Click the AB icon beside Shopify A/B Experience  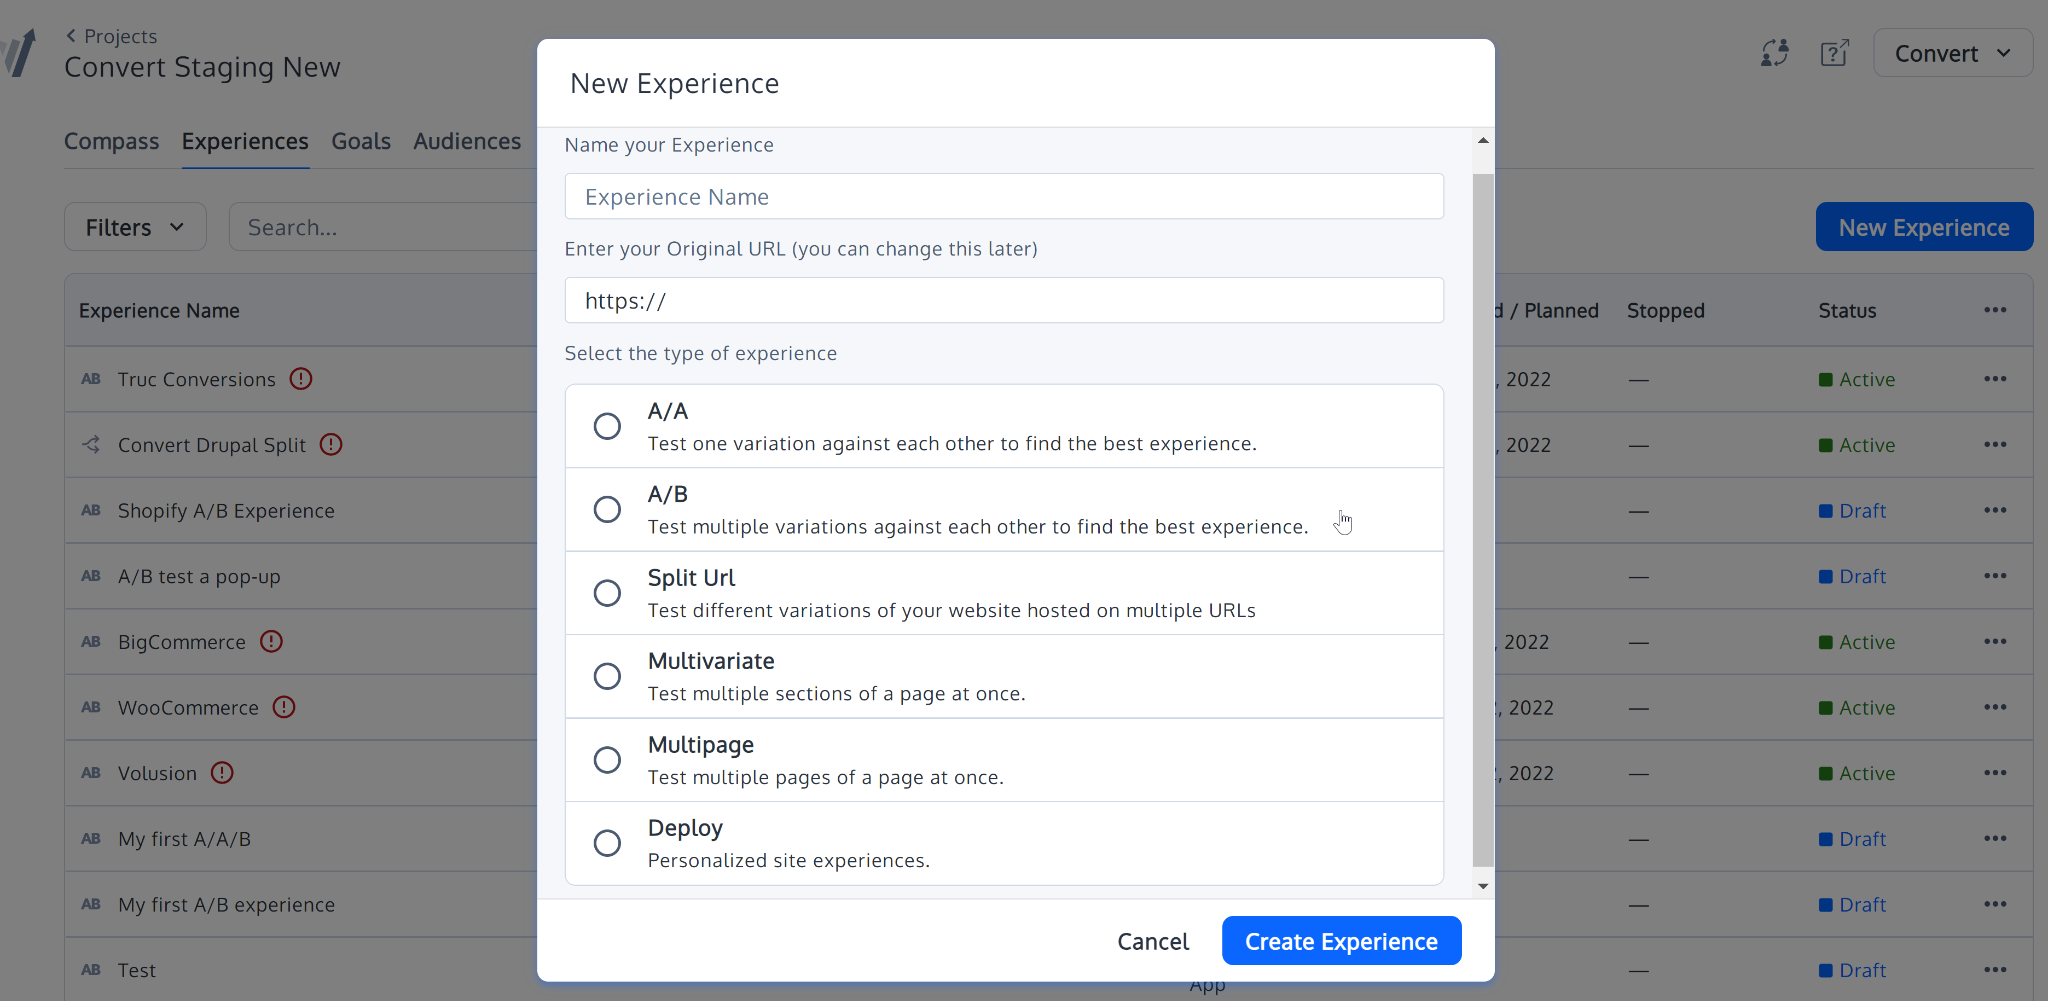(x=91, y=510)
